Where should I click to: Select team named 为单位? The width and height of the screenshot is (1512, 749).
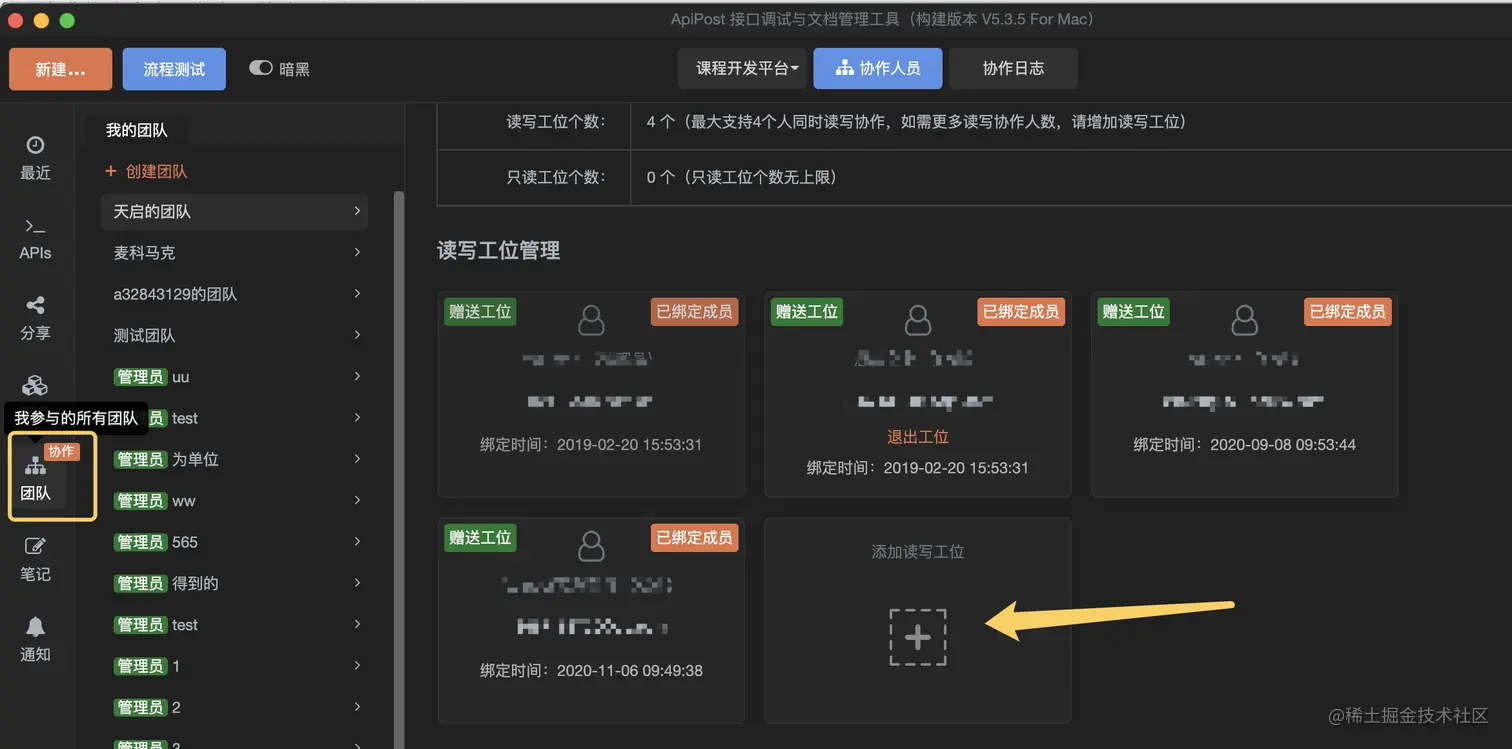coord(234,459)
